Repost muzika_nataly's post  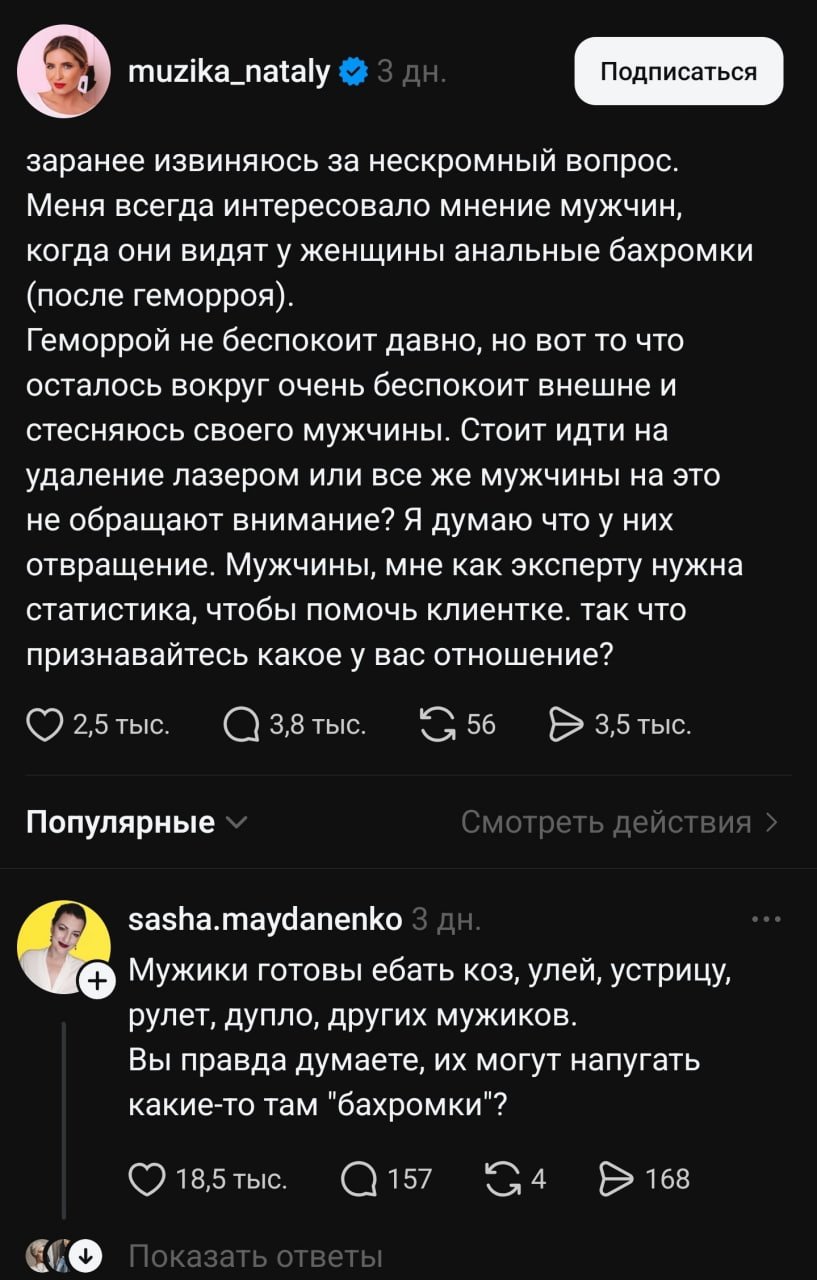pyautogui.click(x=437, y=724)
